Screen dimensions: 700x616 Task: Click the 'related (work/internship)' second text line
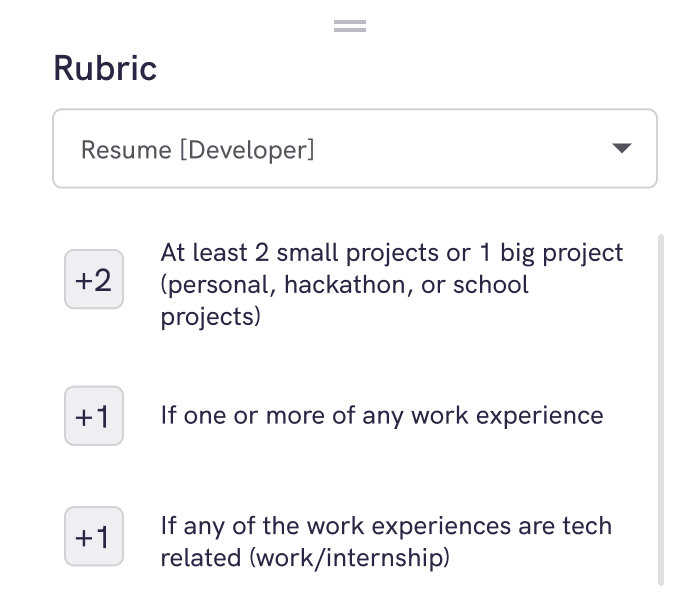pos(304,556)
